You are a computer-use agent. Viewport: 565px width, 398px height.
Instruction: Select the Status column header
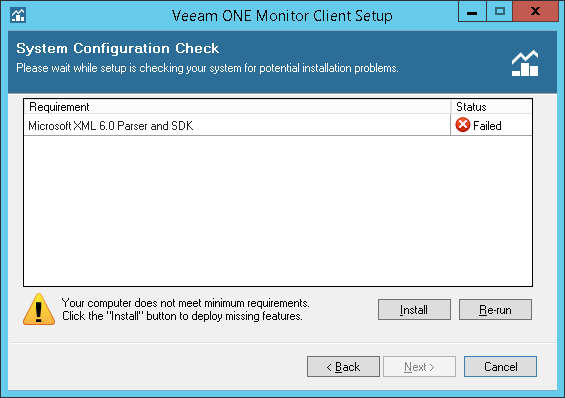491,107
